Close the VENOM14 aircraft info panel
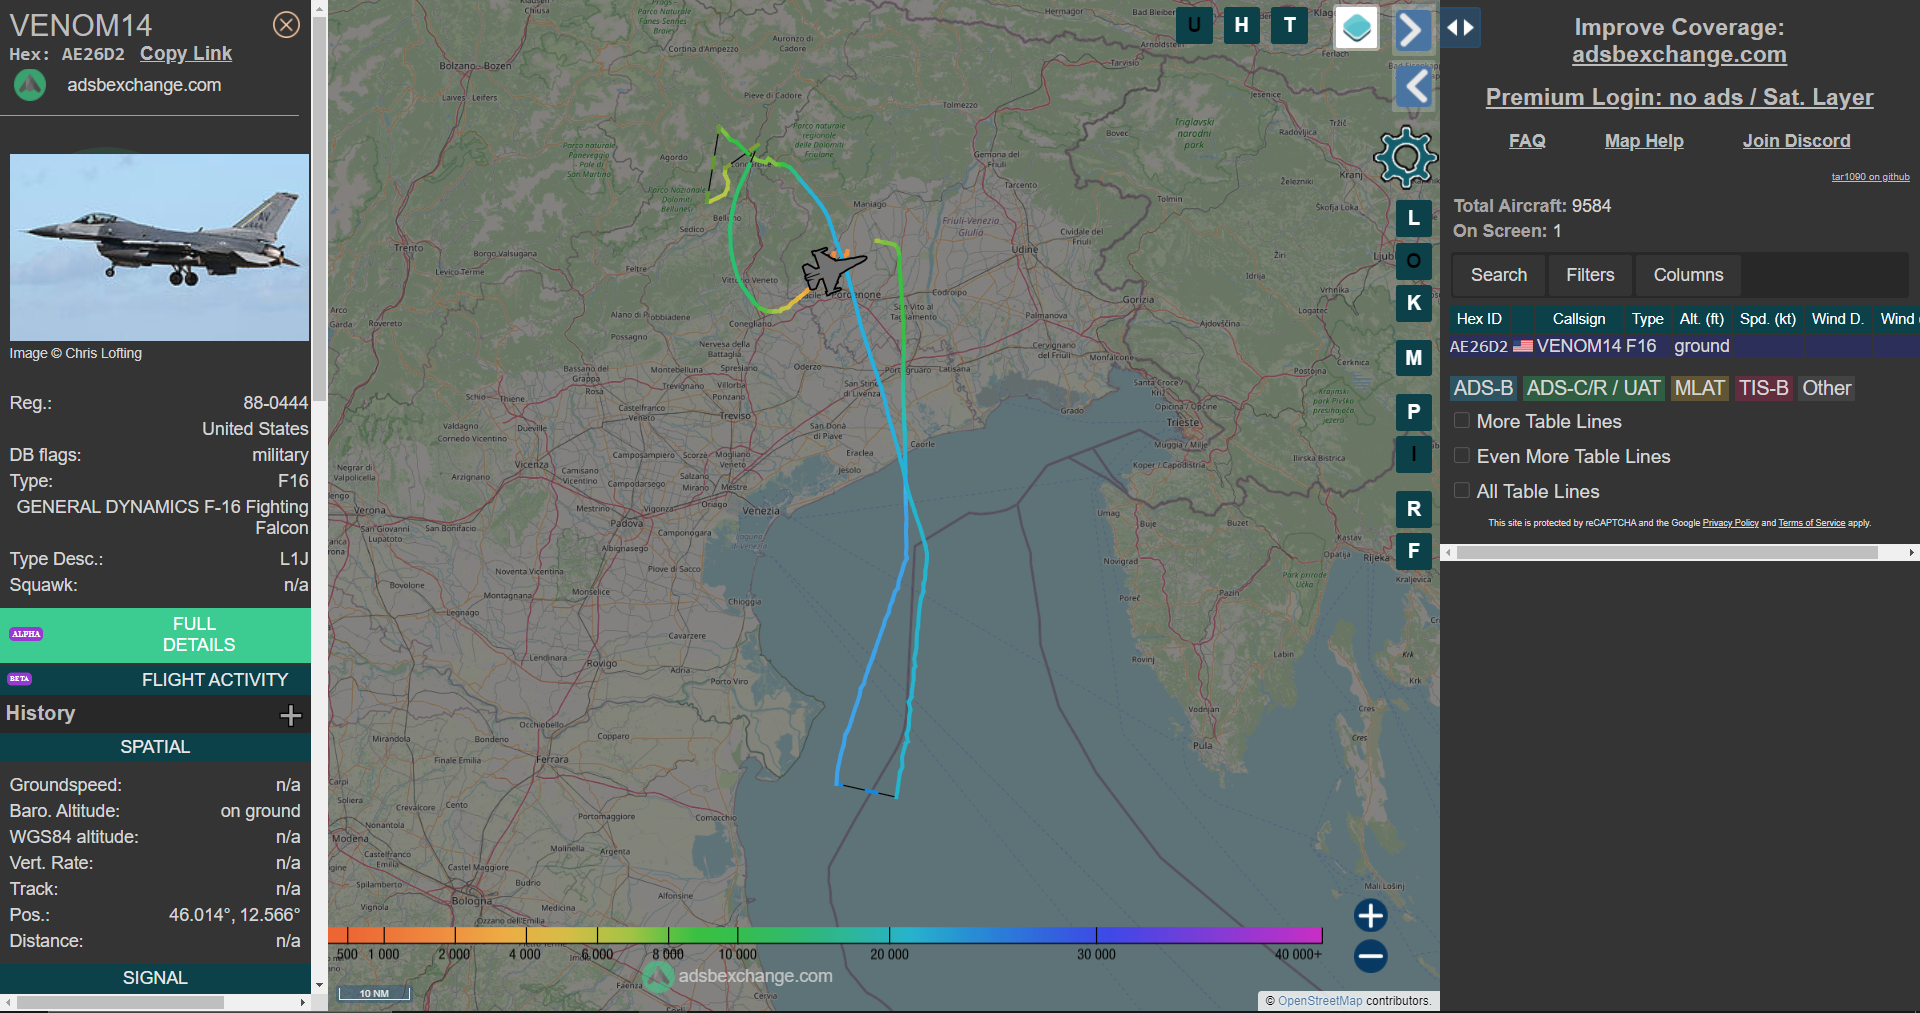Screen dimensions: 1920x1013 coord(286,25)
